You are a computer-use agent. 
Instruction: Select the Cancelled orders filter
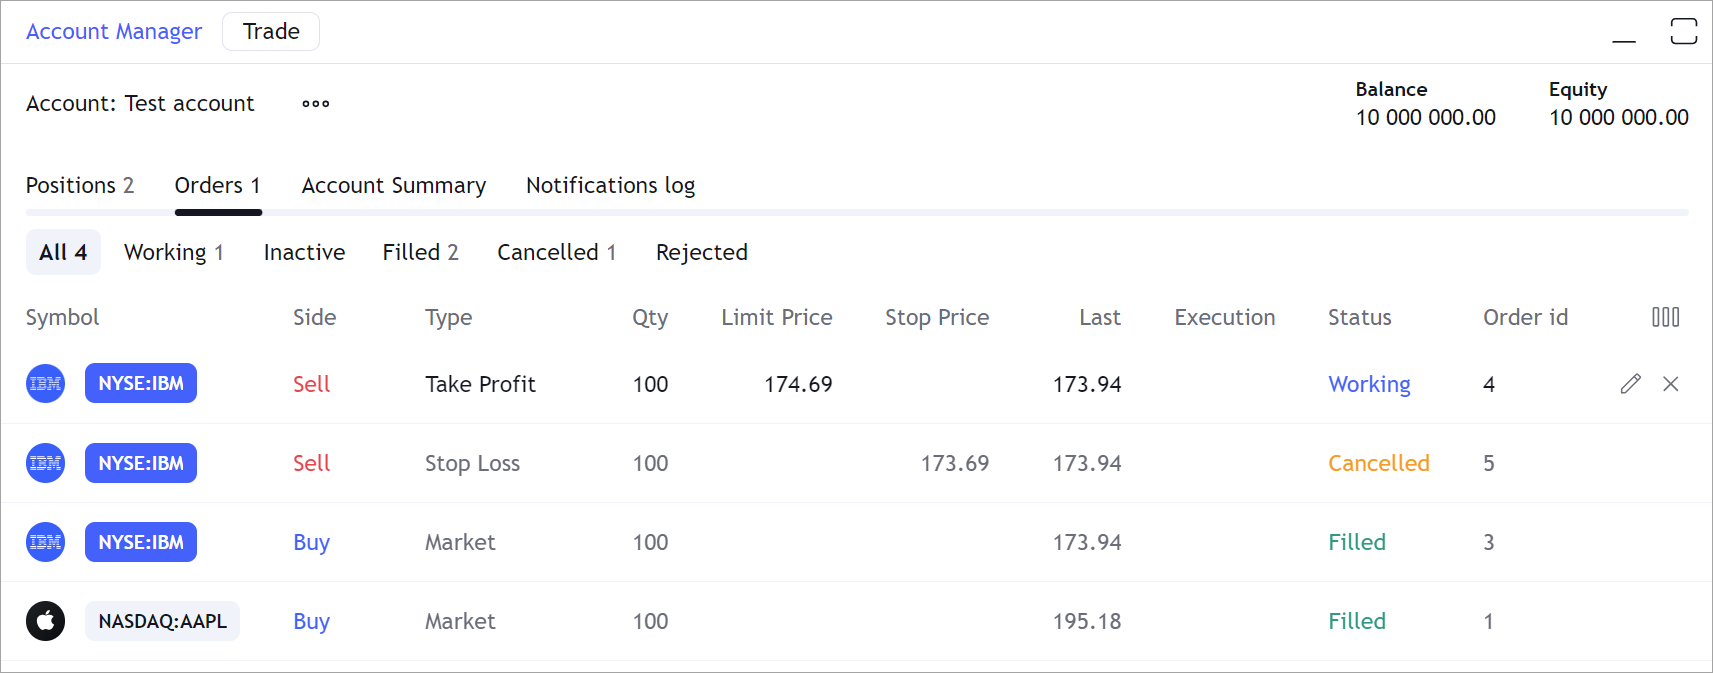[556, 252]
